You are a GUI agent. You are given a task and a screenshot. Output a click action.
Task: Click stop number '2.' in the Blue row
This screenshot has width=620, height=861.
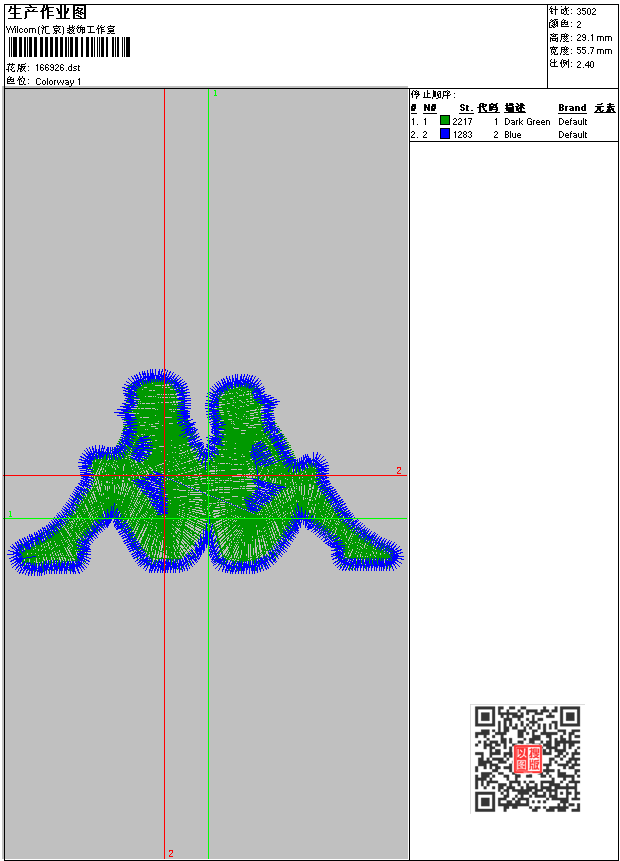[x=414, y=135]
